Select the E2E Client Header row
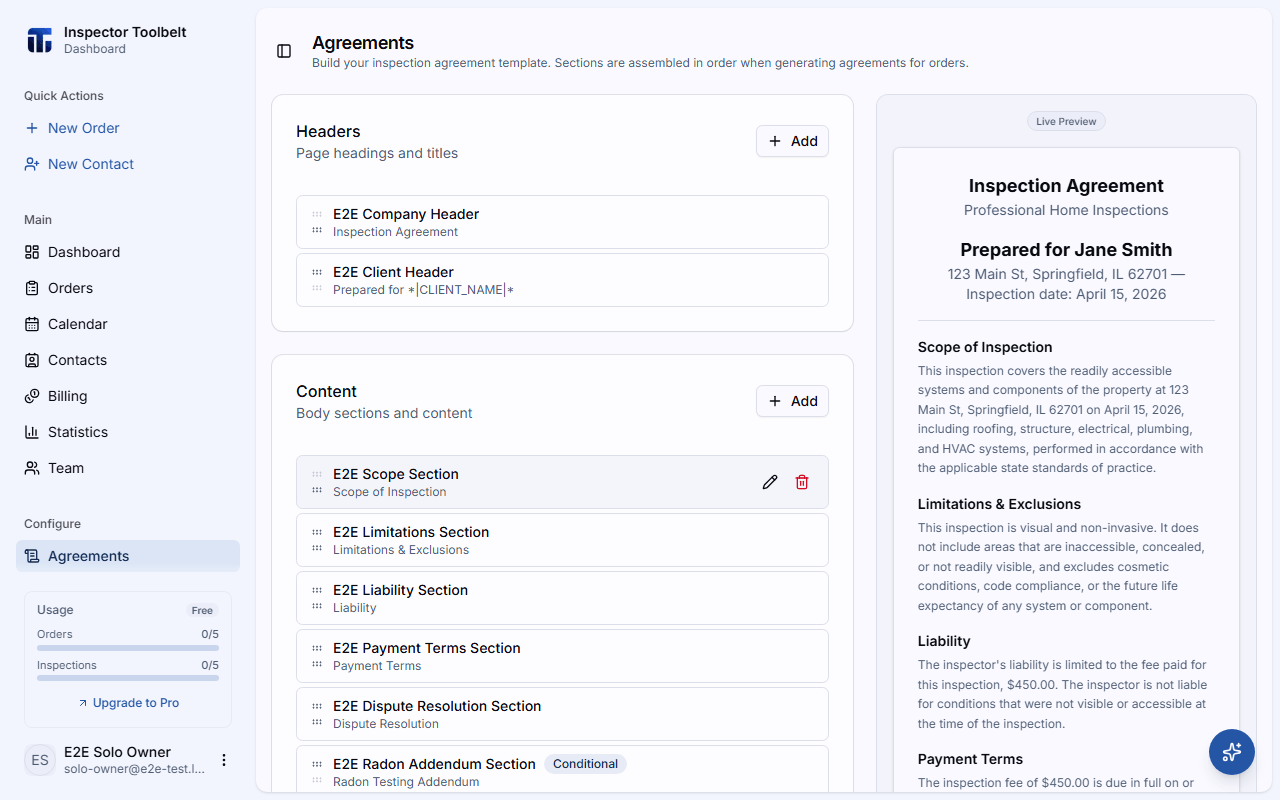Screen dimensions: 1280x800 pos(562,280)
